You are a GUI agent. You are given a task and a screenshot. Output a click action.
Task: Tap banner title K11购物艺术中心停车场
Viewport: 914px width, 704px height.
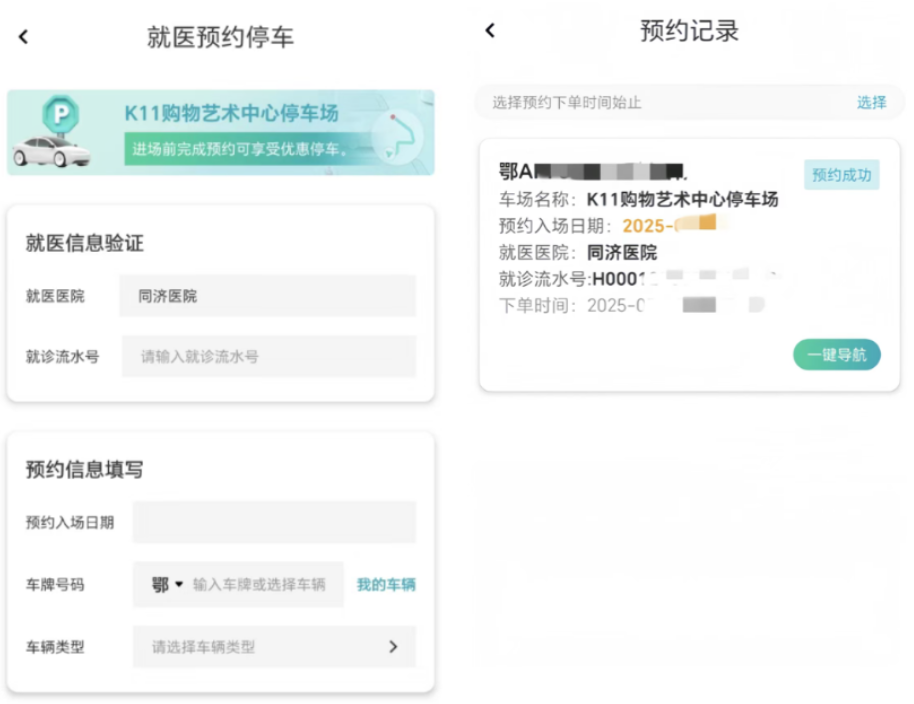(x=231, y=113)
